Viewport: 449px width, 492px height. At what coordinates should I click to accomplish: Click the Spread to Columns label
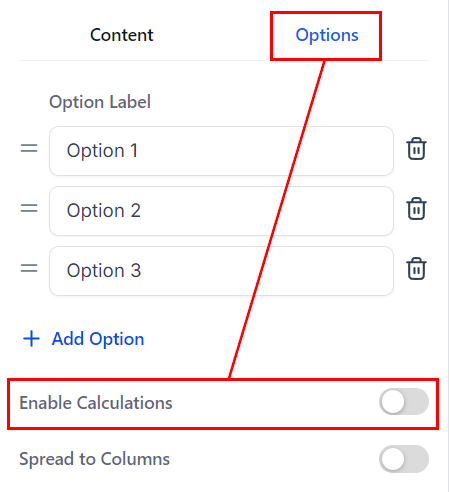coord(95,459)
